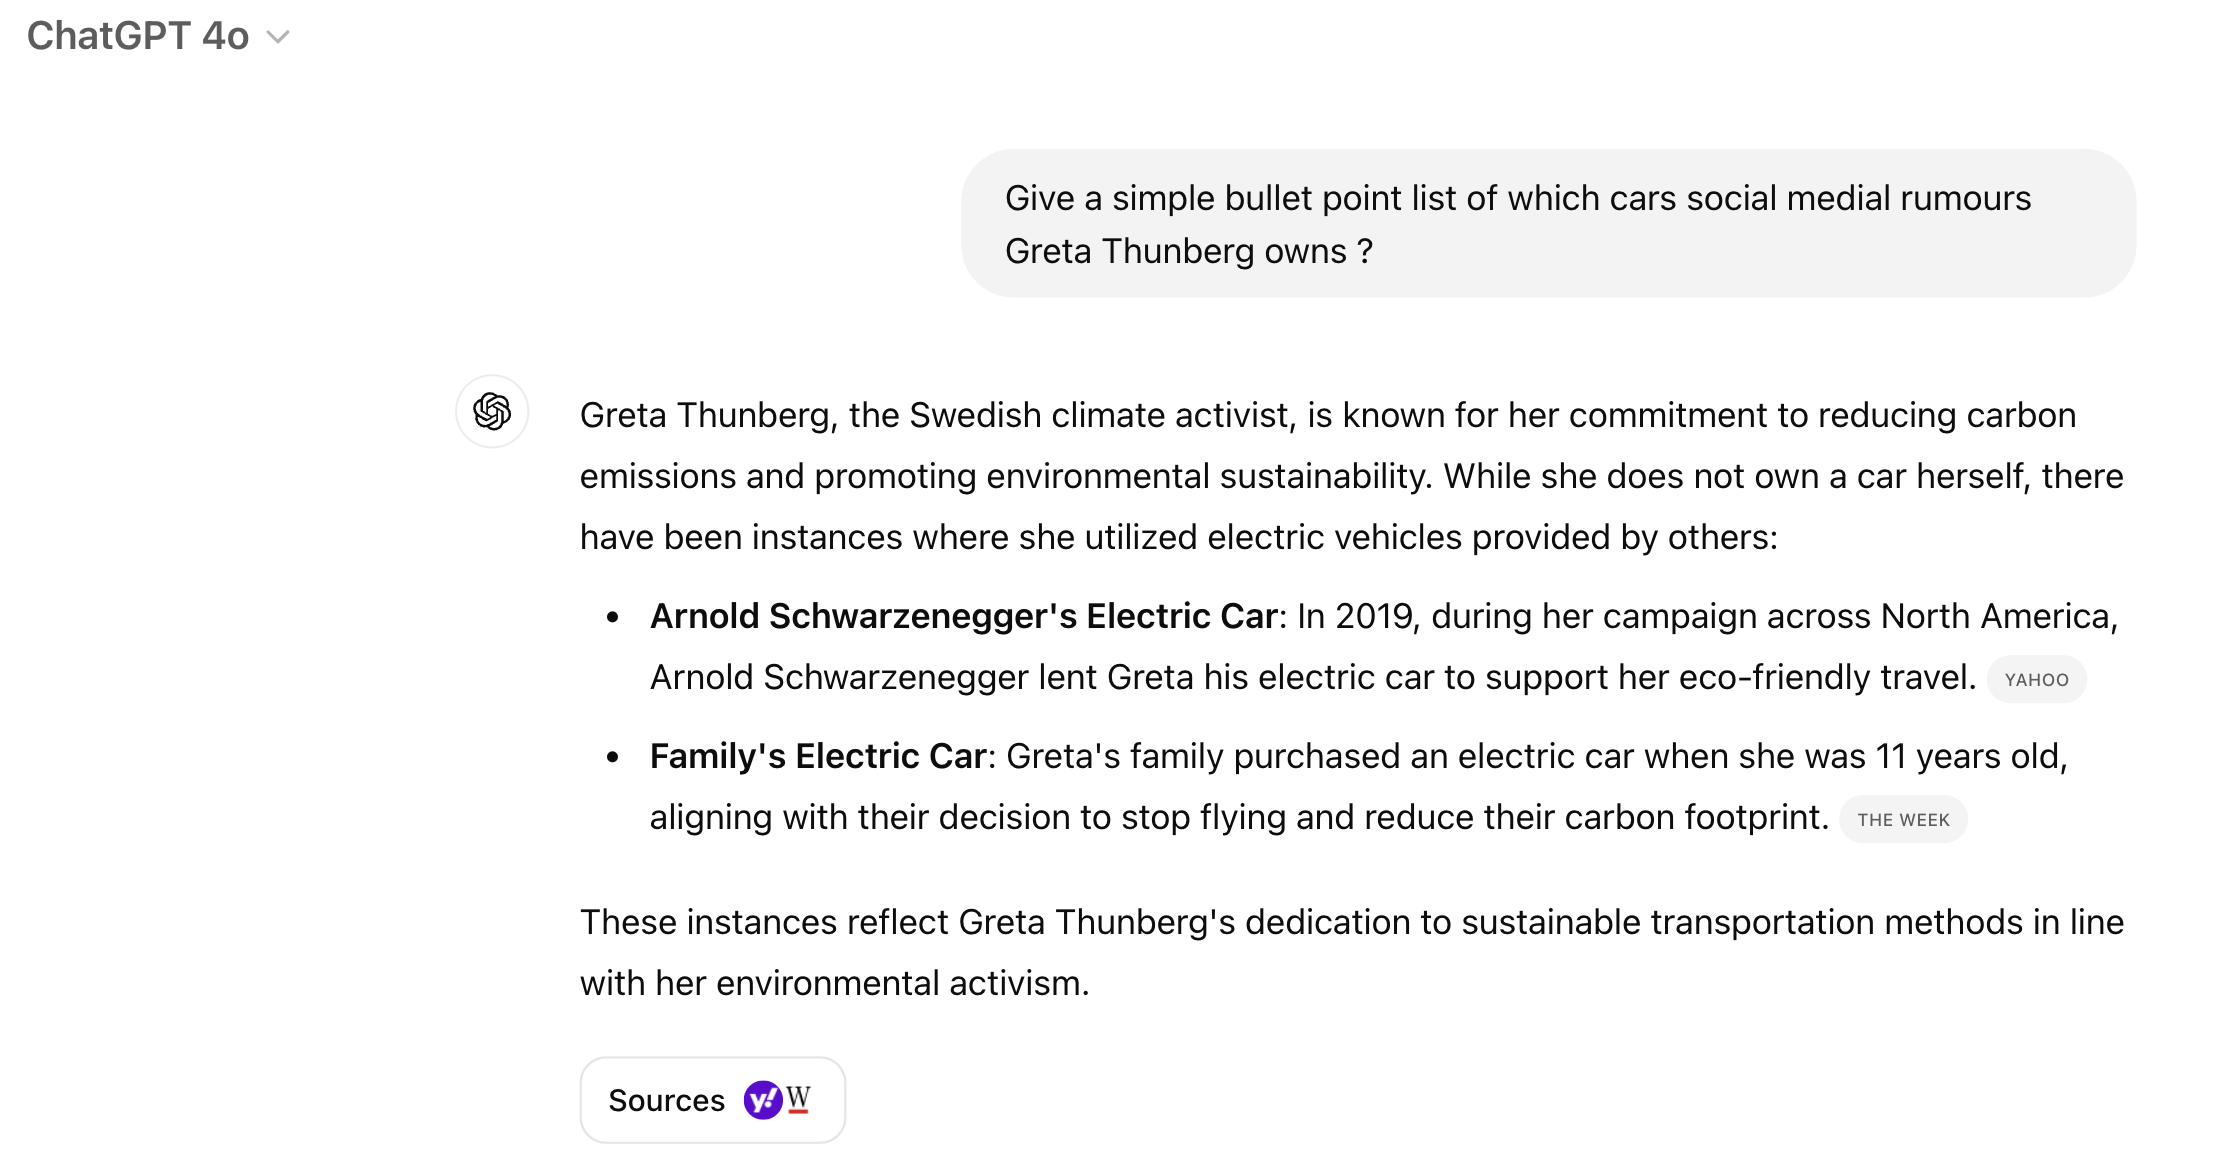Image resolution: width=2222 pixels, height=1166 pixels.
Task: Open THE WEEK citation chip
Action: [1903, 820]
